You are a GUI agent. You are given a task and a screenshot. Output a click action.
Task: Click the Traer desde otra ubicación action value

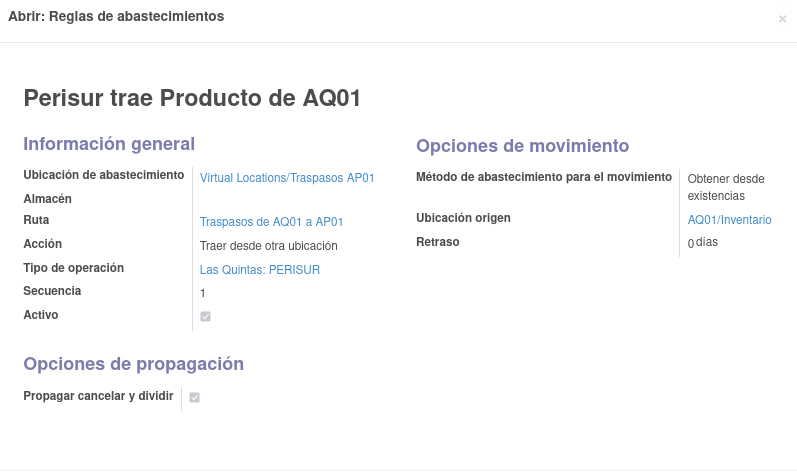point(268,246)
